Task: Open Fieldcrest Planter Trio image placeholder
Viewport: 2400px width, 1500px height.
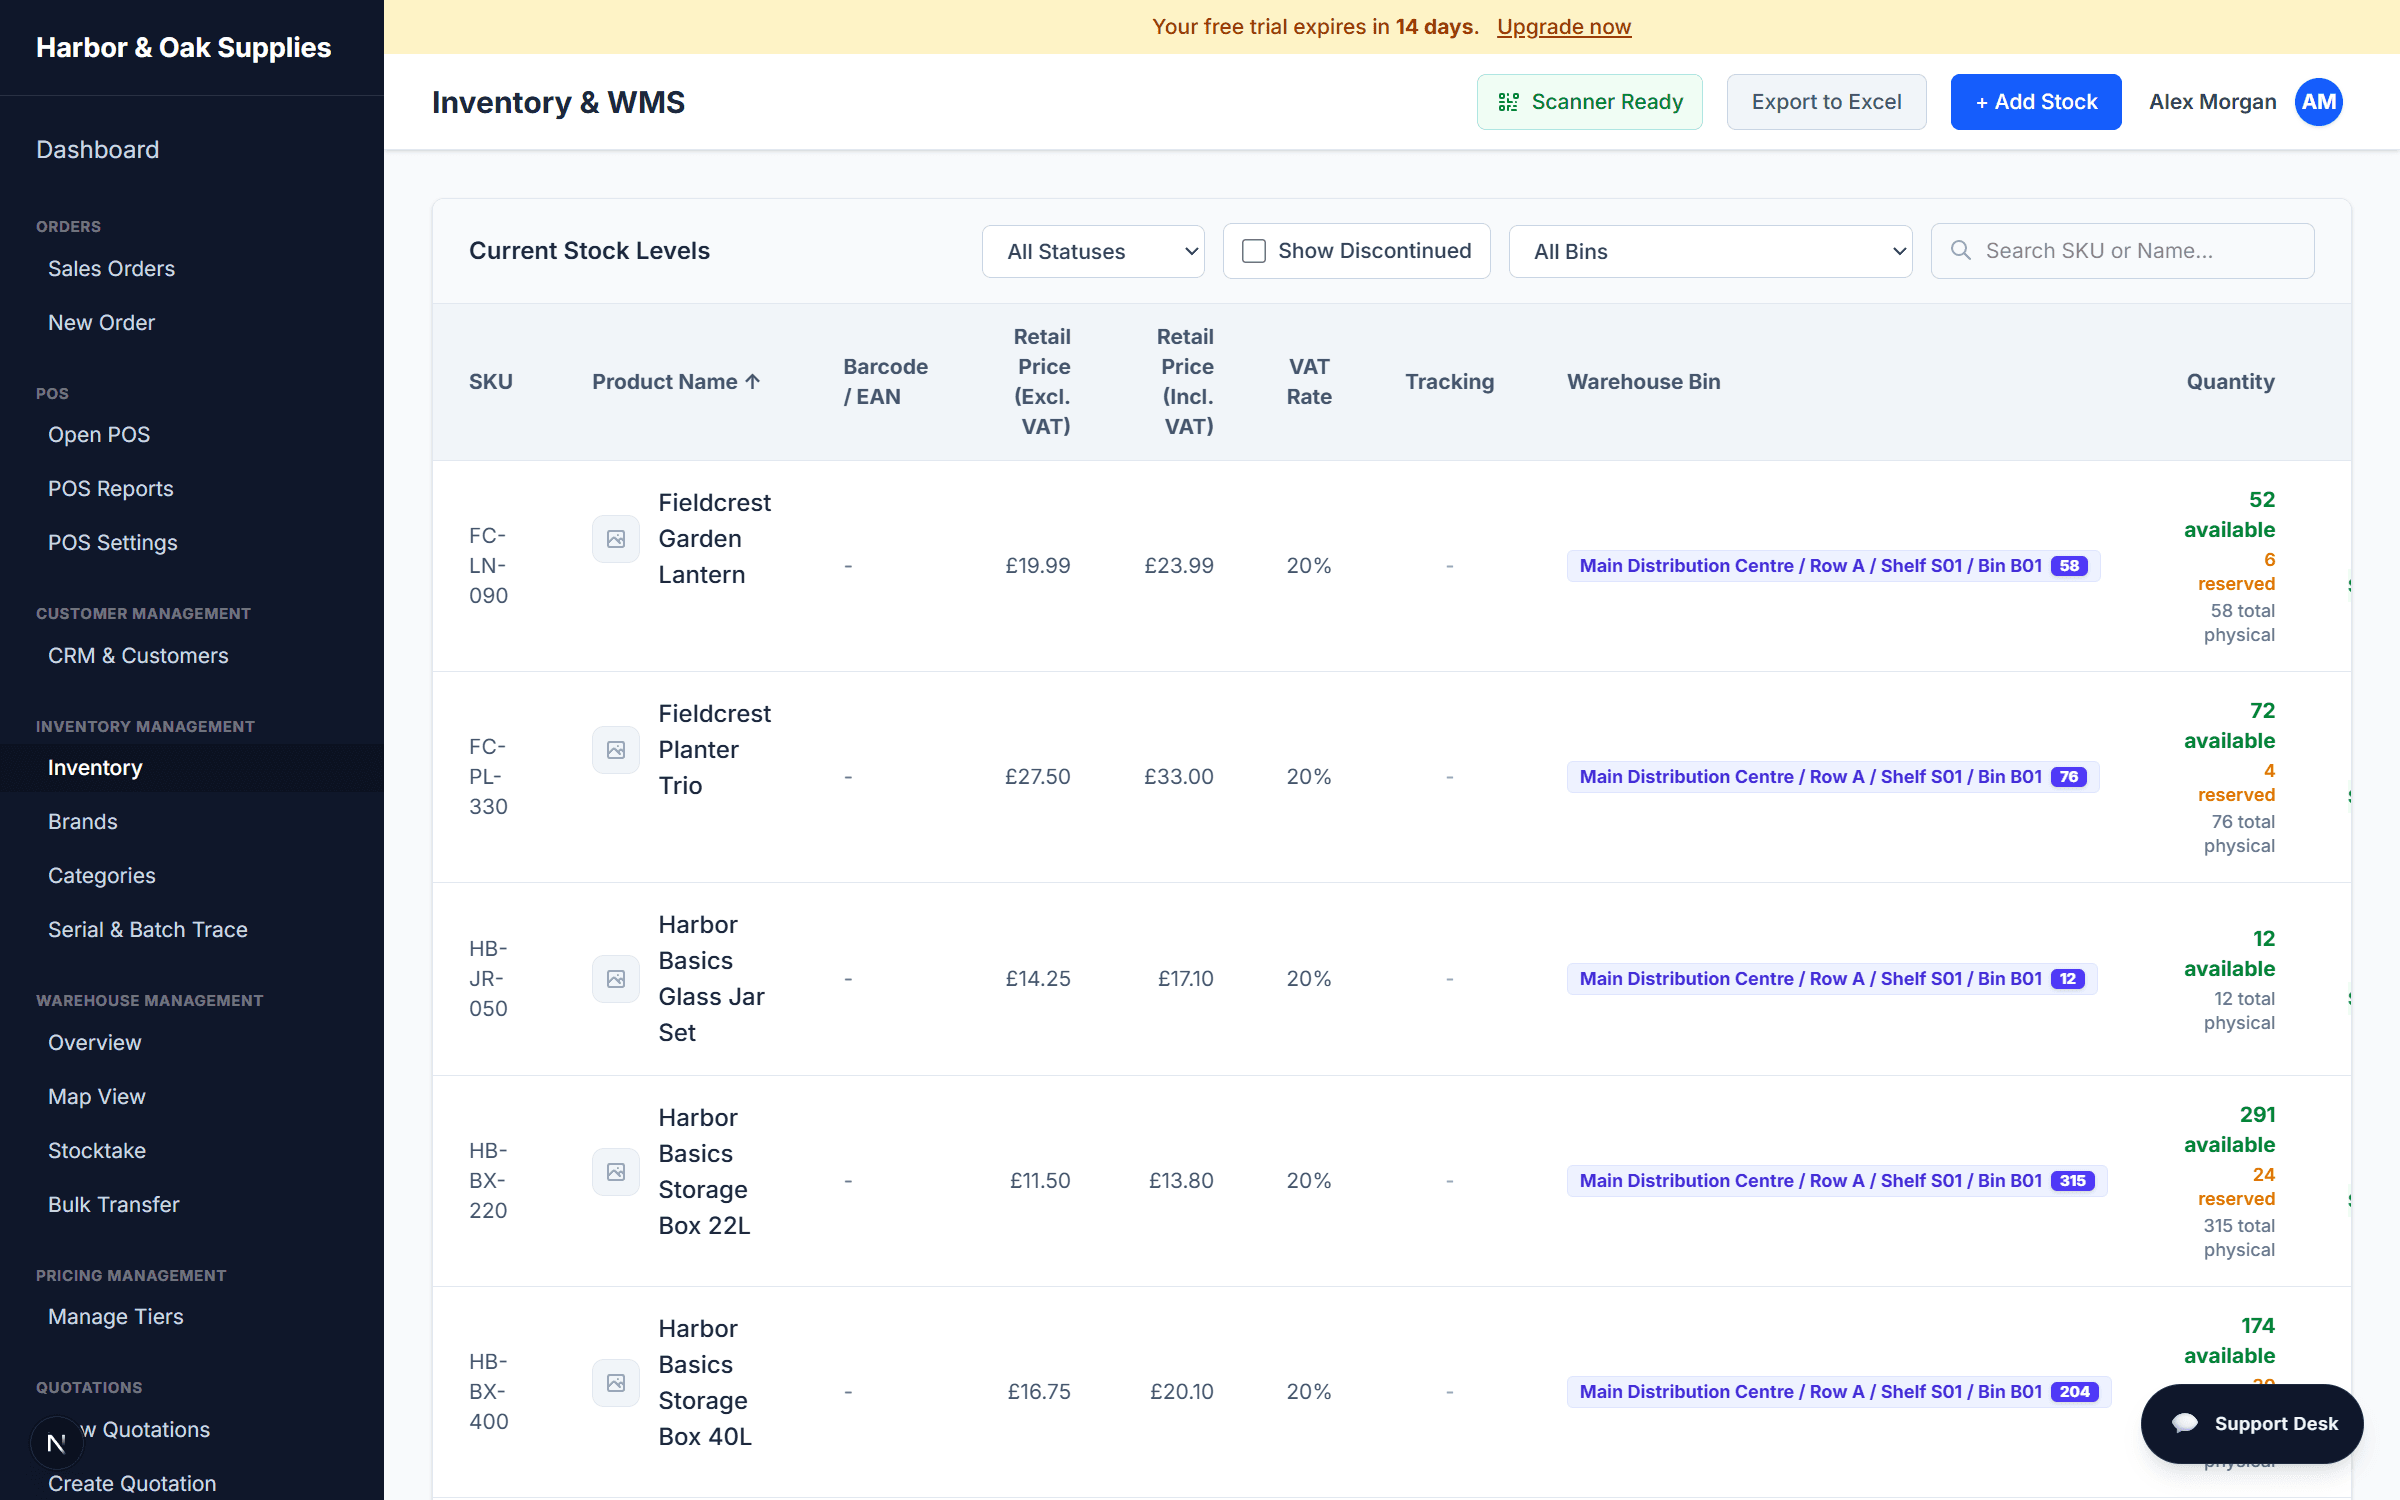Action: [x=616, y=750]
